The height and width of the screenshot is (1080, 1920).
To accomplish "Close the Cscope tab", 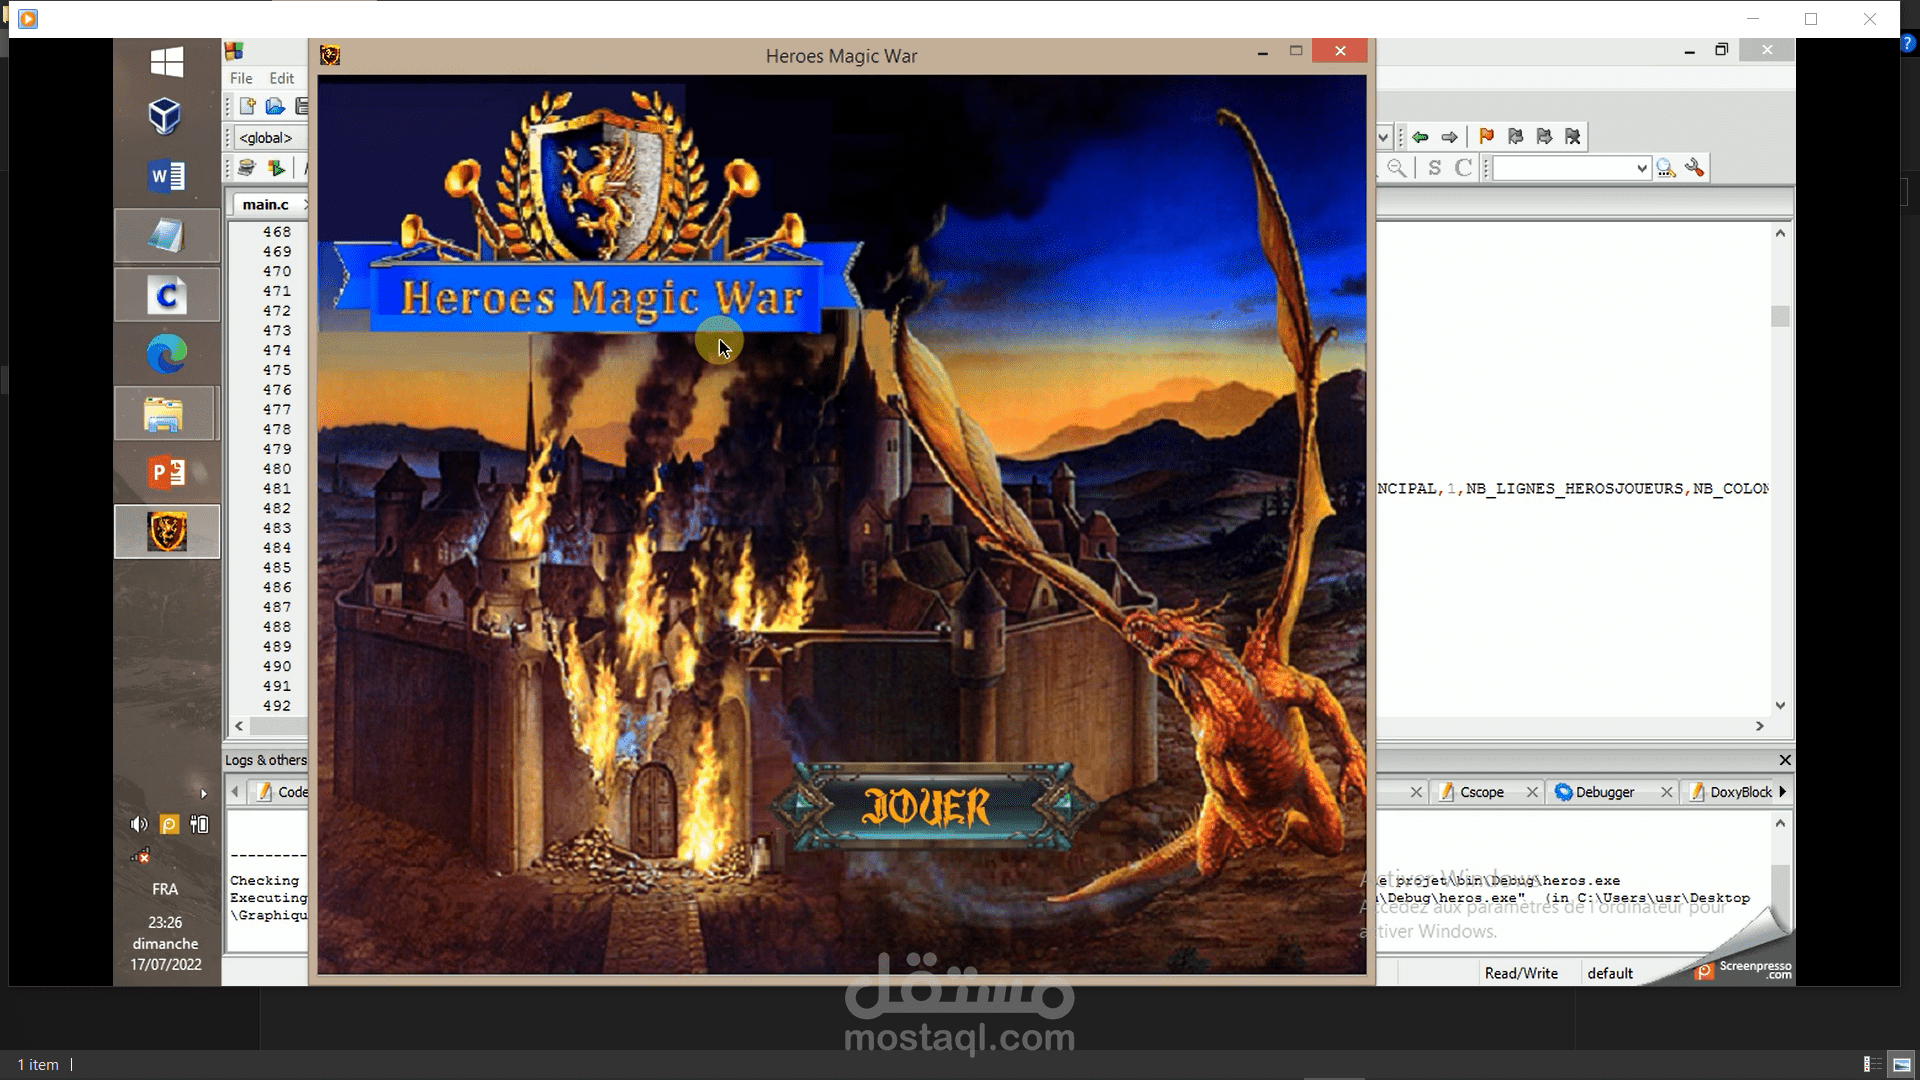I will pos(1532,792).
